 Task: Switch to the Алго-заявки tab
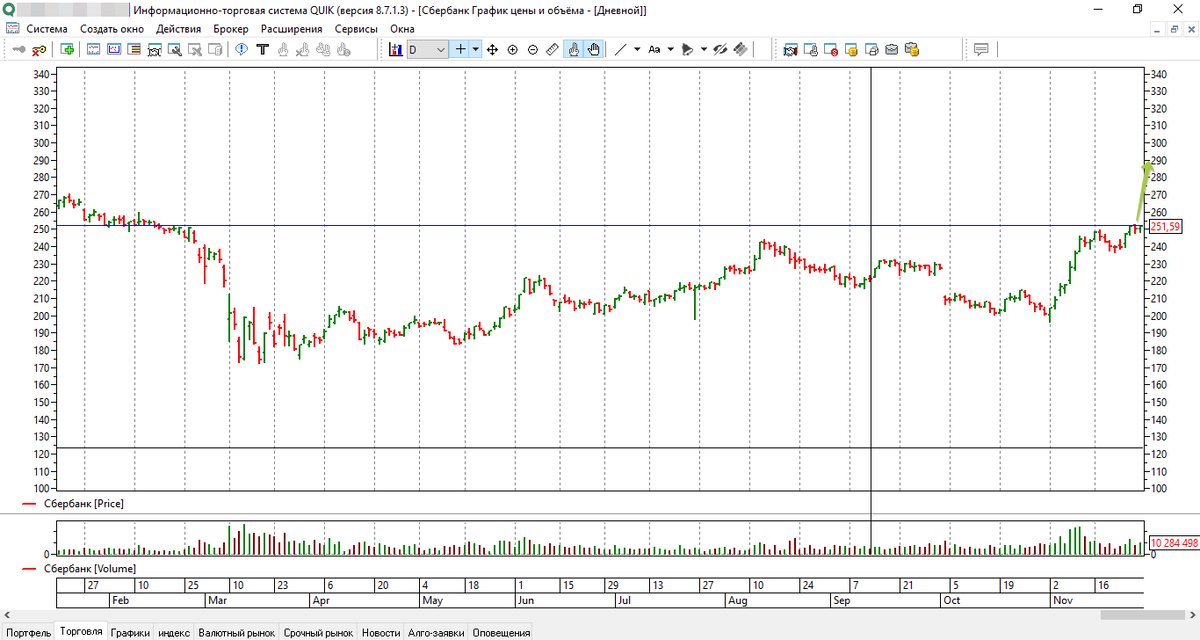[x=436, y=632]
